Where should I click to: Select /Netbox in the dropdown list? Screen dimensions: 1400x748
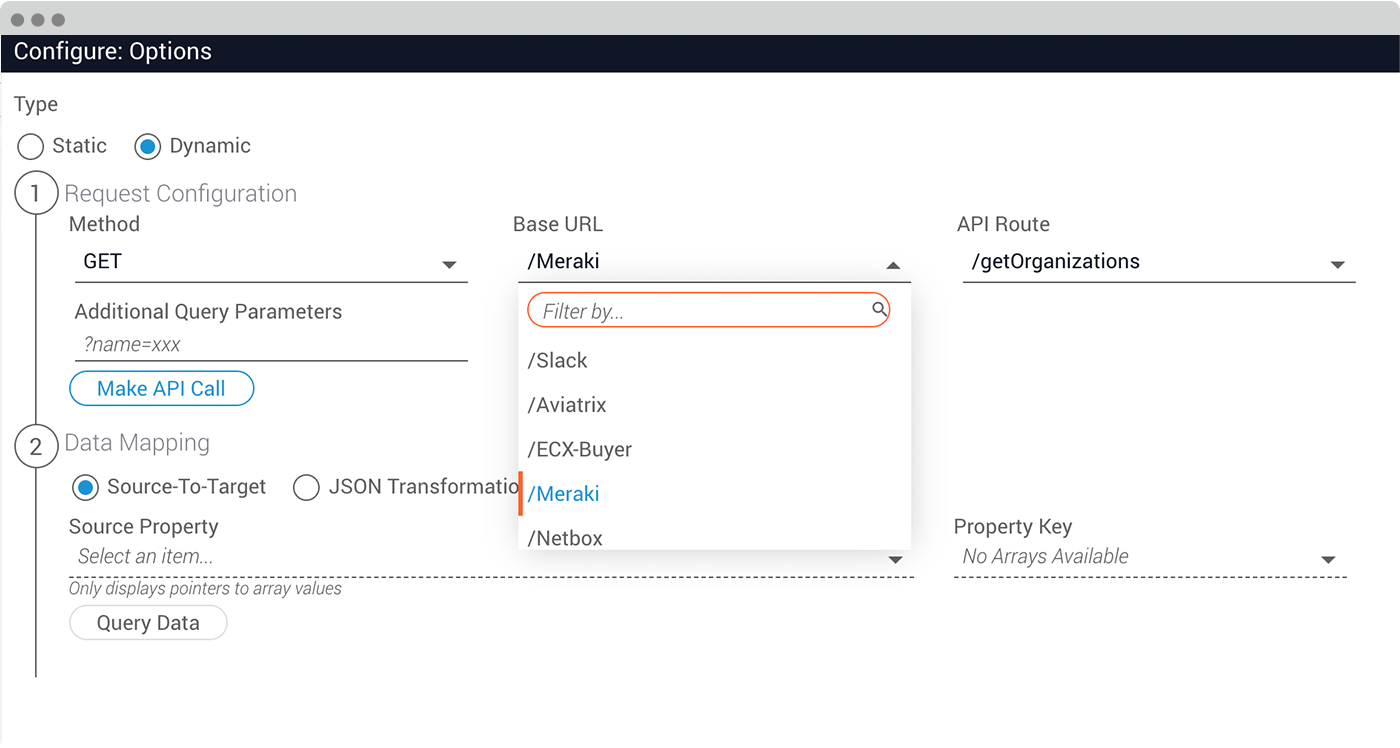[565, 538]
